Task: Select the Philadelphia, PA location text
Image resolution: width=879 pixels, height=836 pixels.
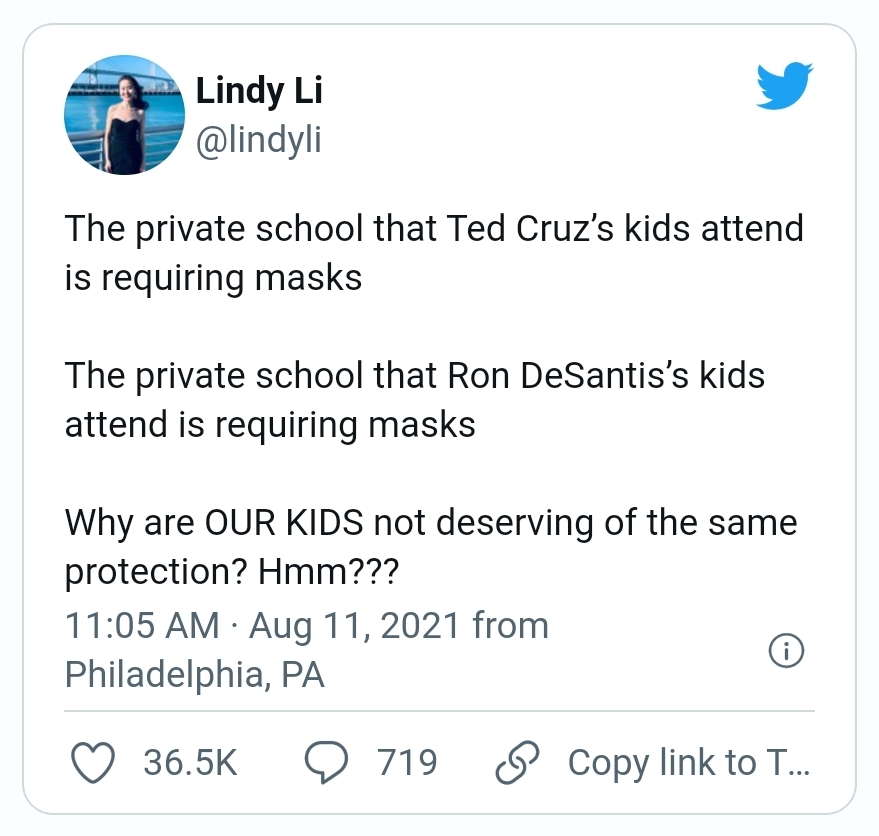Action: click(194, 675)
